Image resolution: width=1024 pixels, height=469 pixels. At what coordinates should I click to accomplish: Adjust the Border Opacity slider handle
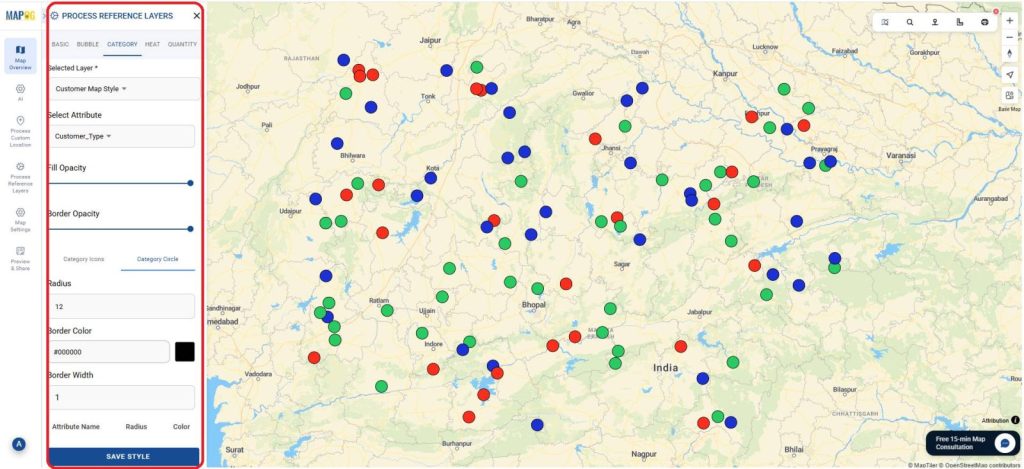pyautogui.click(x=190, y=229)
